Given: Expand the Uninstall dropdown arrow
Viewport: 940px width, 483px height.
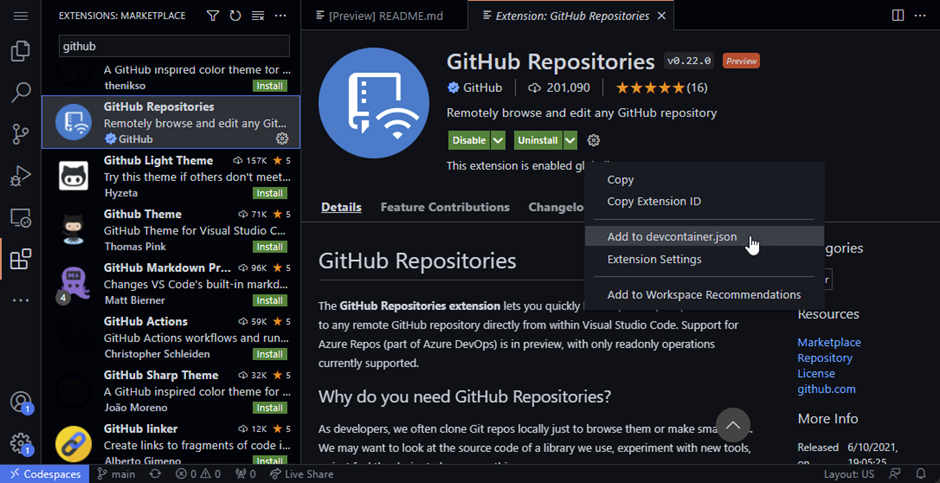Looking at the screenshot, I should [x=570, y=140].
